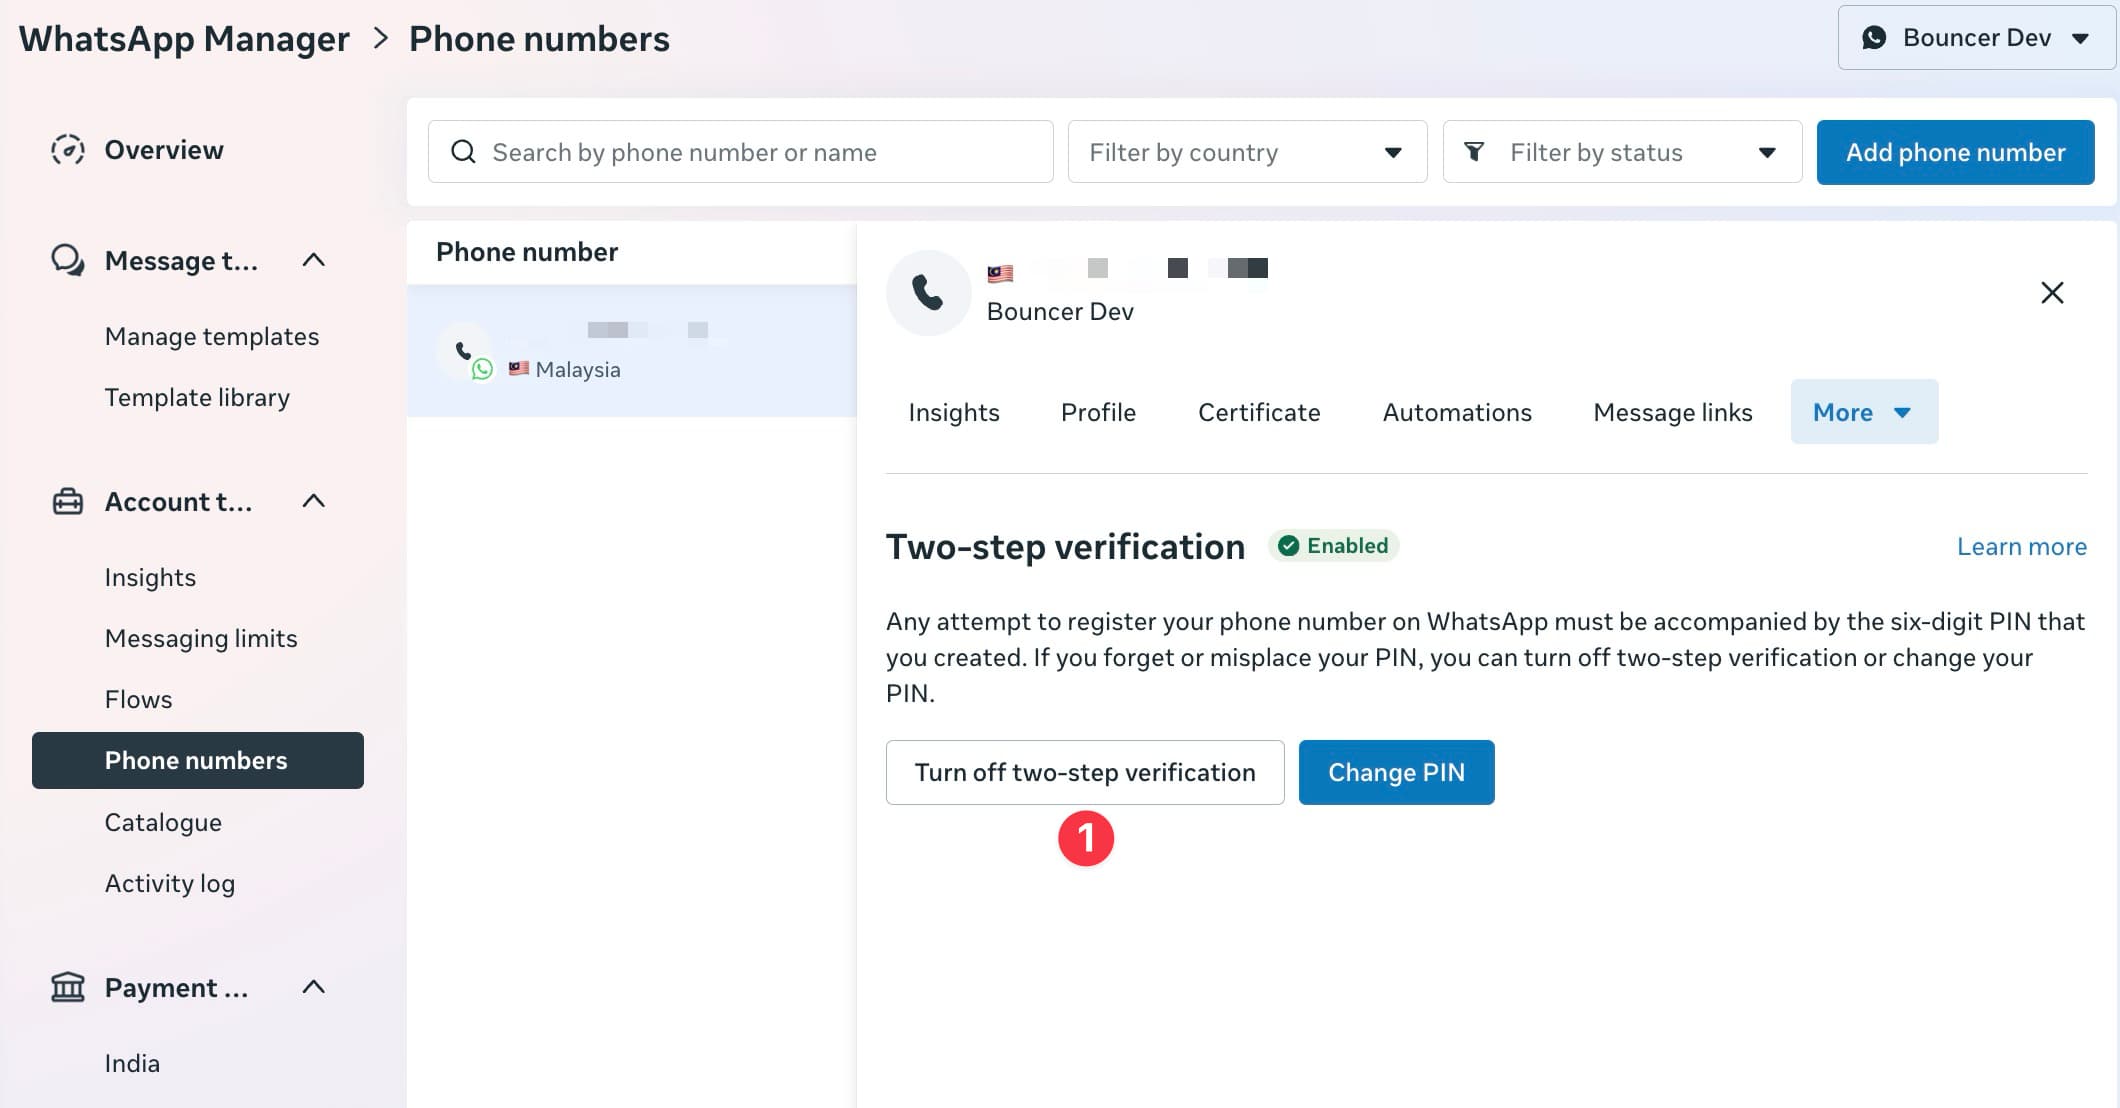Click the Account tools briefcase icon

point(68,501)
